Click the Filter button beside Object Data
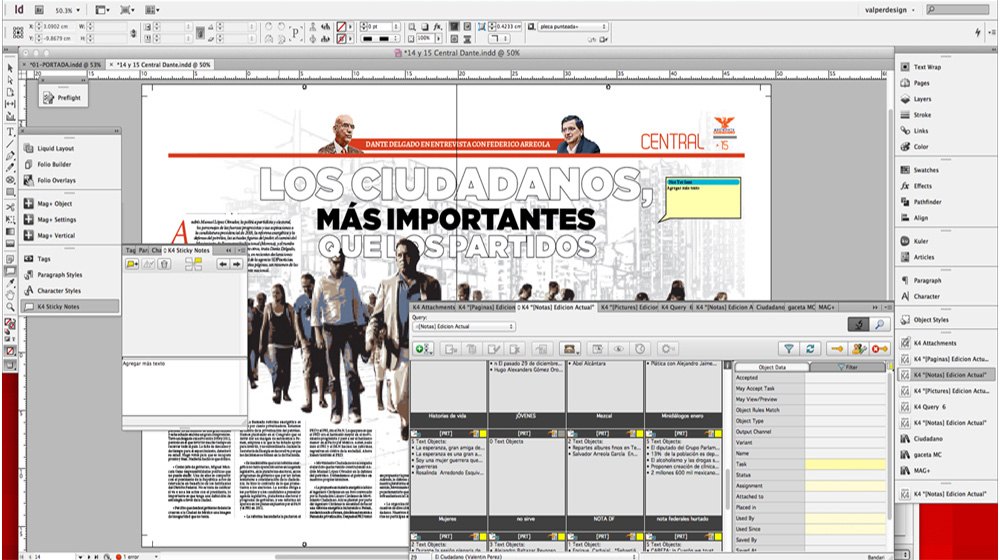Image resolution: width=1000 pixels, height=560 pixels. click(x=845, y=367)
